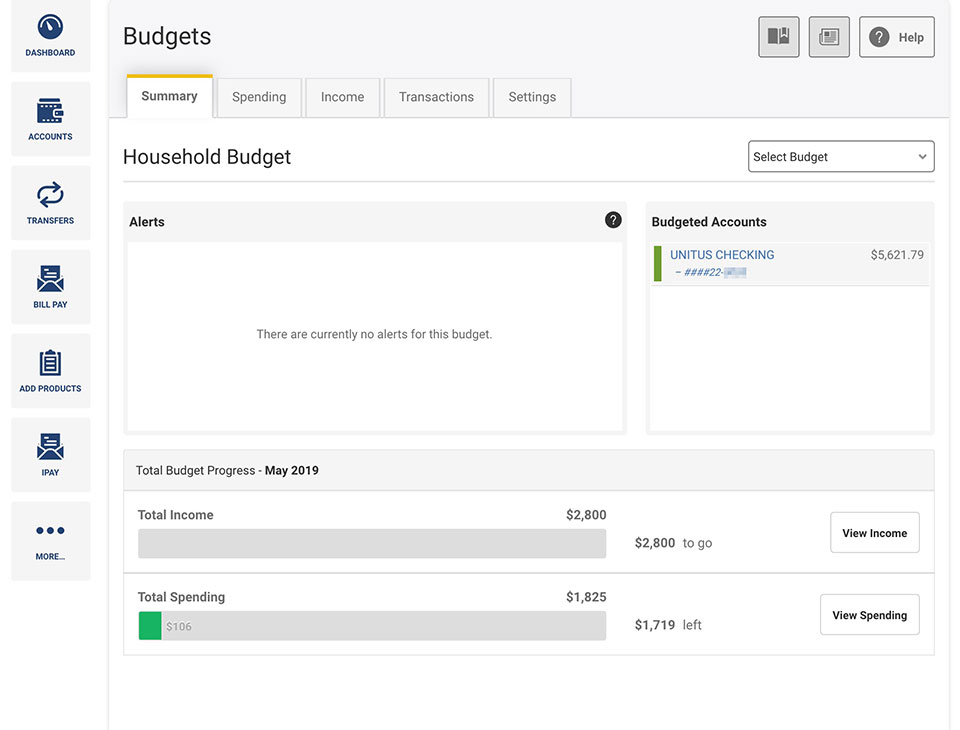The image size is (960, 730).
Task: Click the 'no alerts for this budget' message
Action: click(x=374, y=334)
